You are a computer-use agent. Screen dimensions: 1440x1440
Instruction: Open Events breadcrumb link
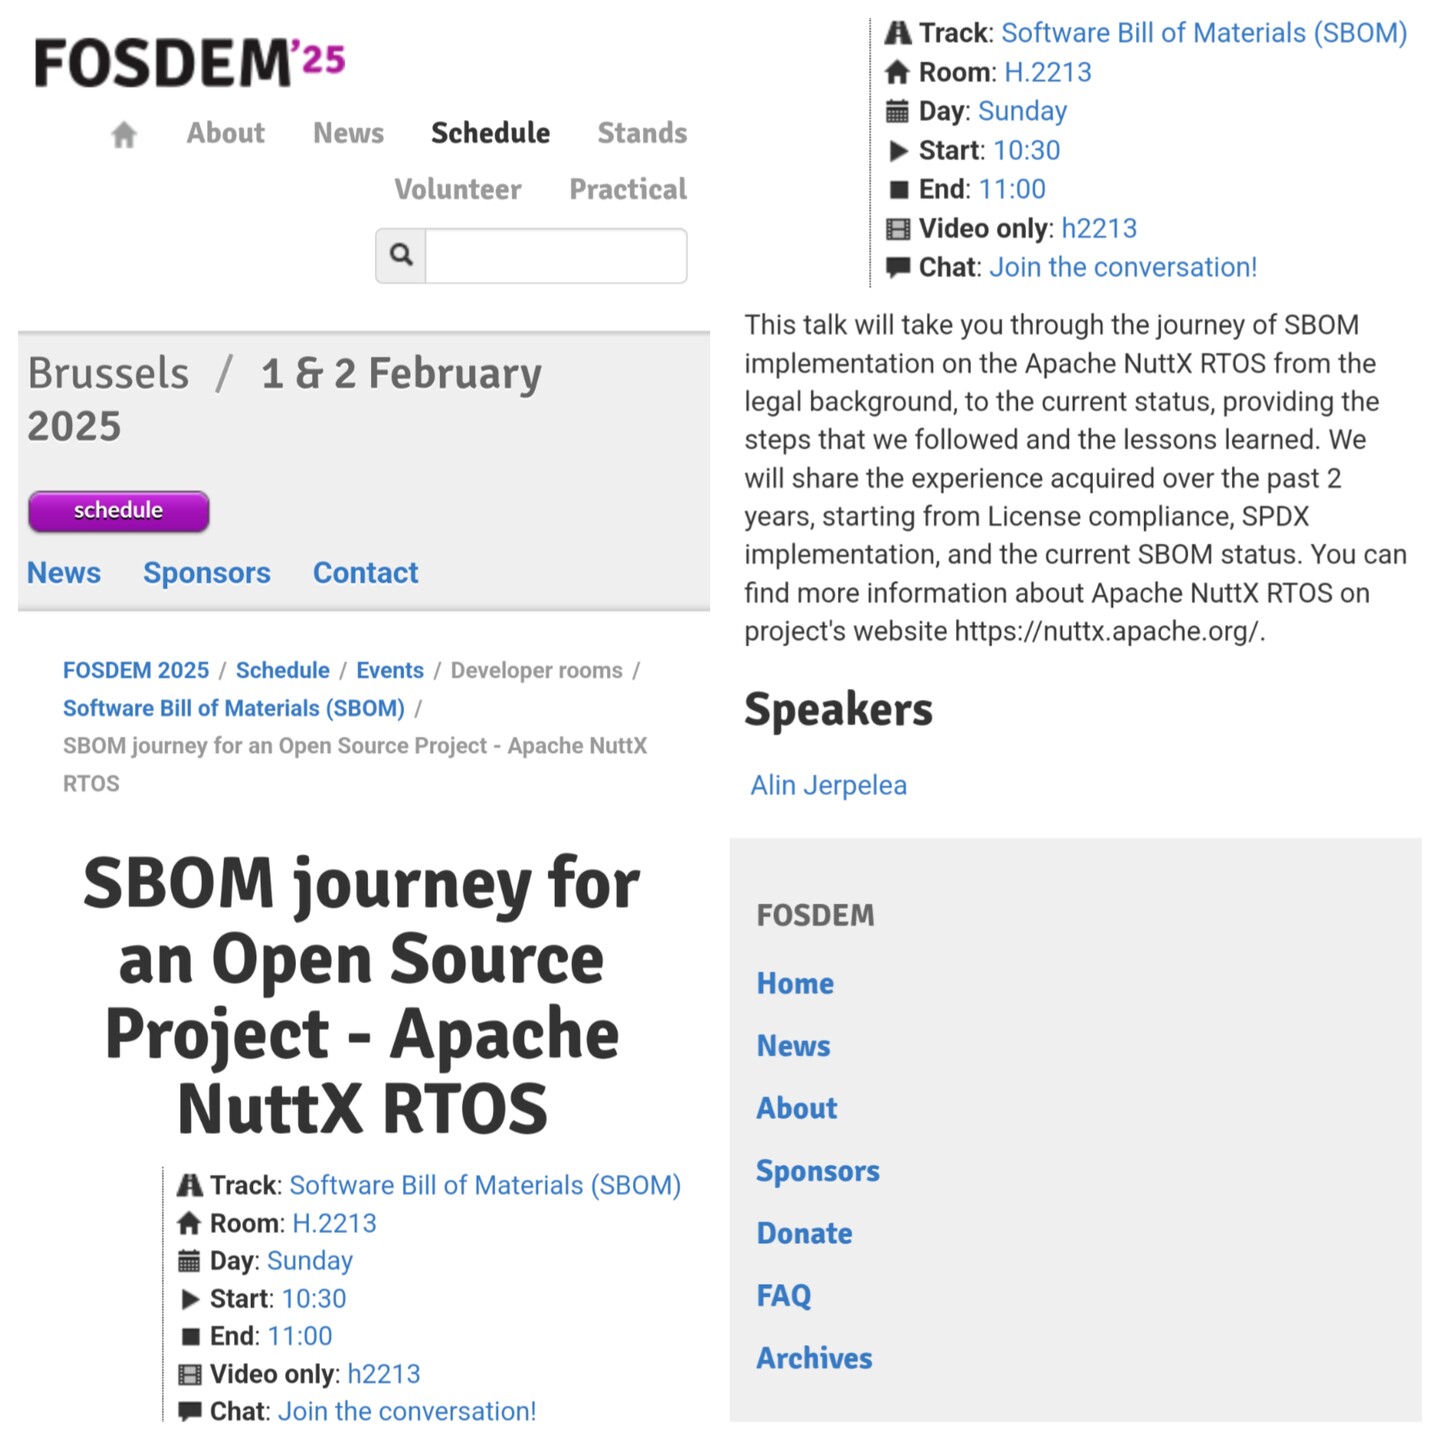tap(390, 670)
